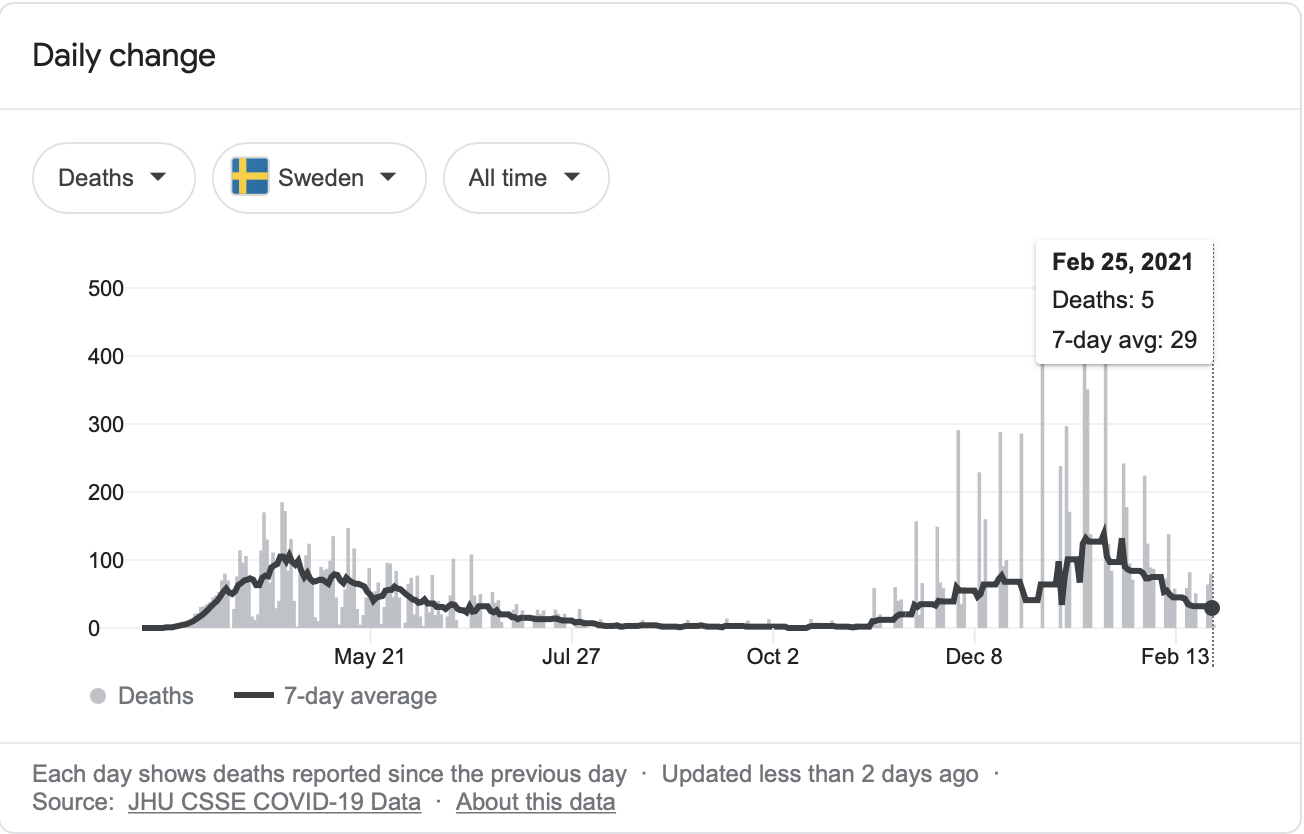This screenshot has height=834, width=1304.
Task: Click the Feb 25, 2021 tooltip title
Action: (x=1122, y=262)
